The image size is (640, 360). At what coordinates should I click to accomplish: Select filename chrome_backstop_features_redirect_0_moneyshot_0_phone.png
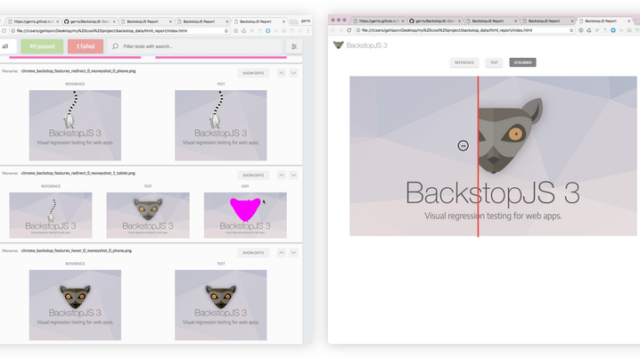coord(78,71)
